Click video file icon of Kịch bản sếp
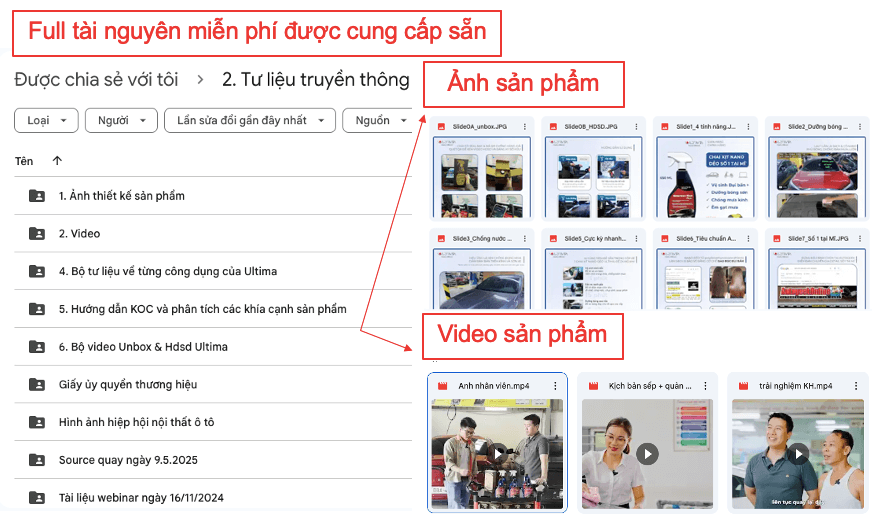The width and height of the screenshot is (879, 517). click(x=593, y=386)
